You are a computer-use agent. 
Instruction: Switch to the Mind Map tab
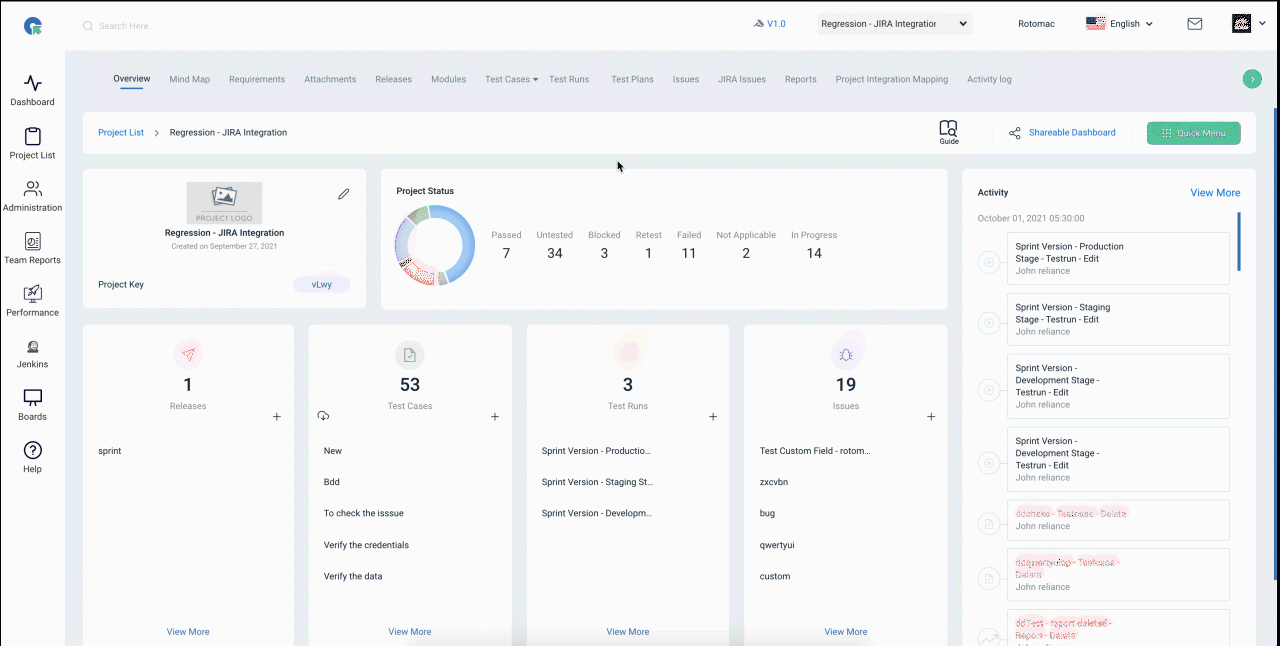click(190, 79)
